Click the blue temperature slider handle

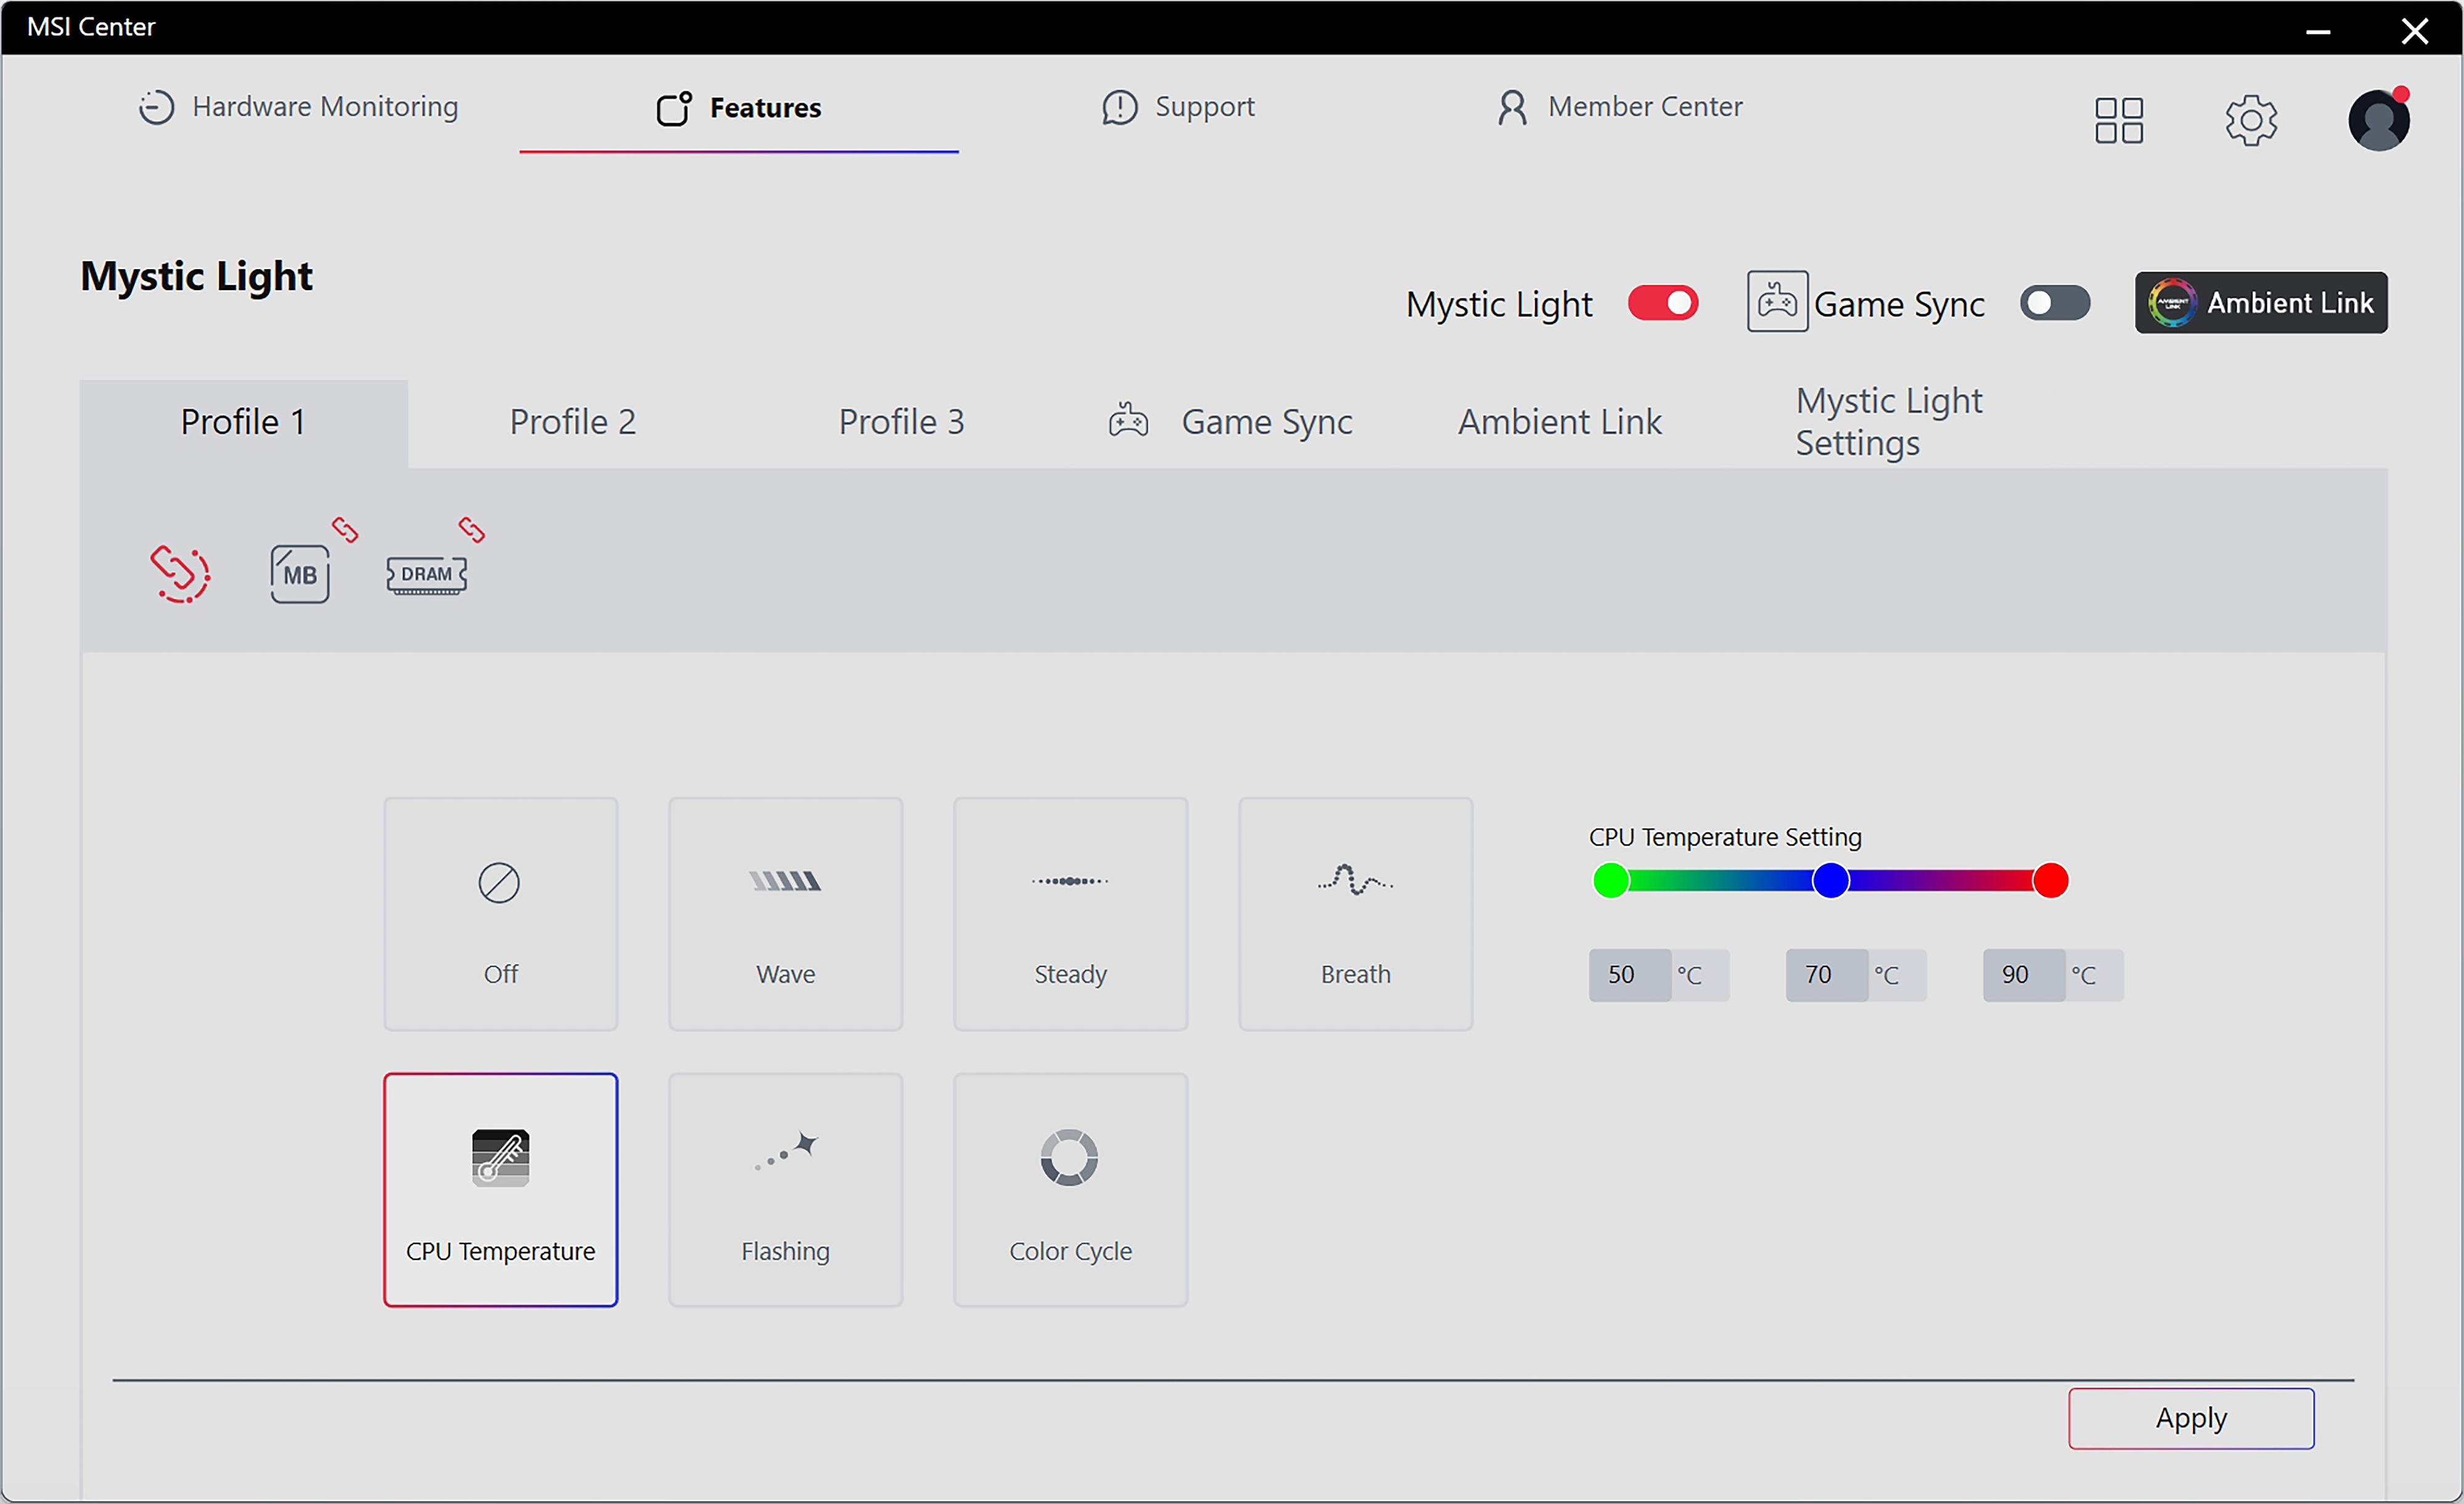pyautogui.click(x=1830, y=881)
